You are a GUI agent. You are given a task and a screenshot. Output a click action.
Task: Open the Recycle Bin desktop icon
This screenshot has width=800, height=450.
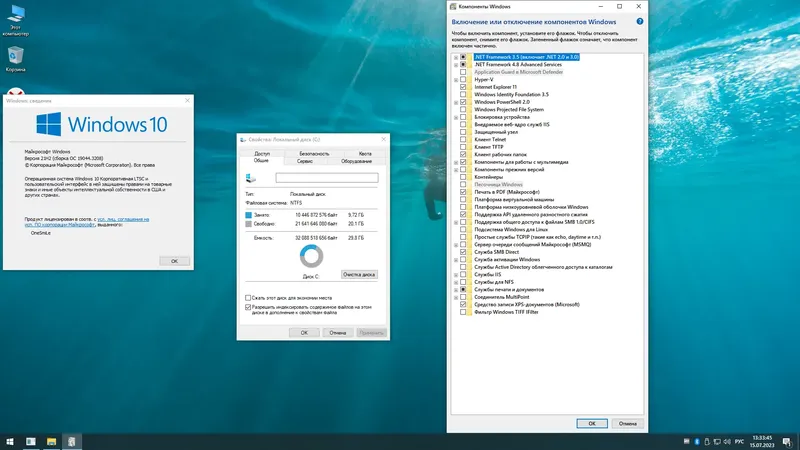point(15,59)
